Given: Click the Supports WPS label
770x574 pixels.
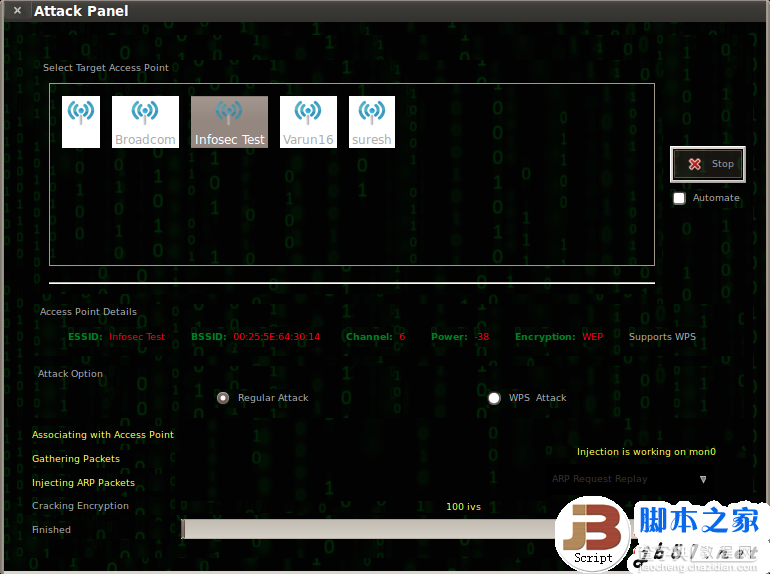Looking at the screenshot, I should tap(662, 337).
